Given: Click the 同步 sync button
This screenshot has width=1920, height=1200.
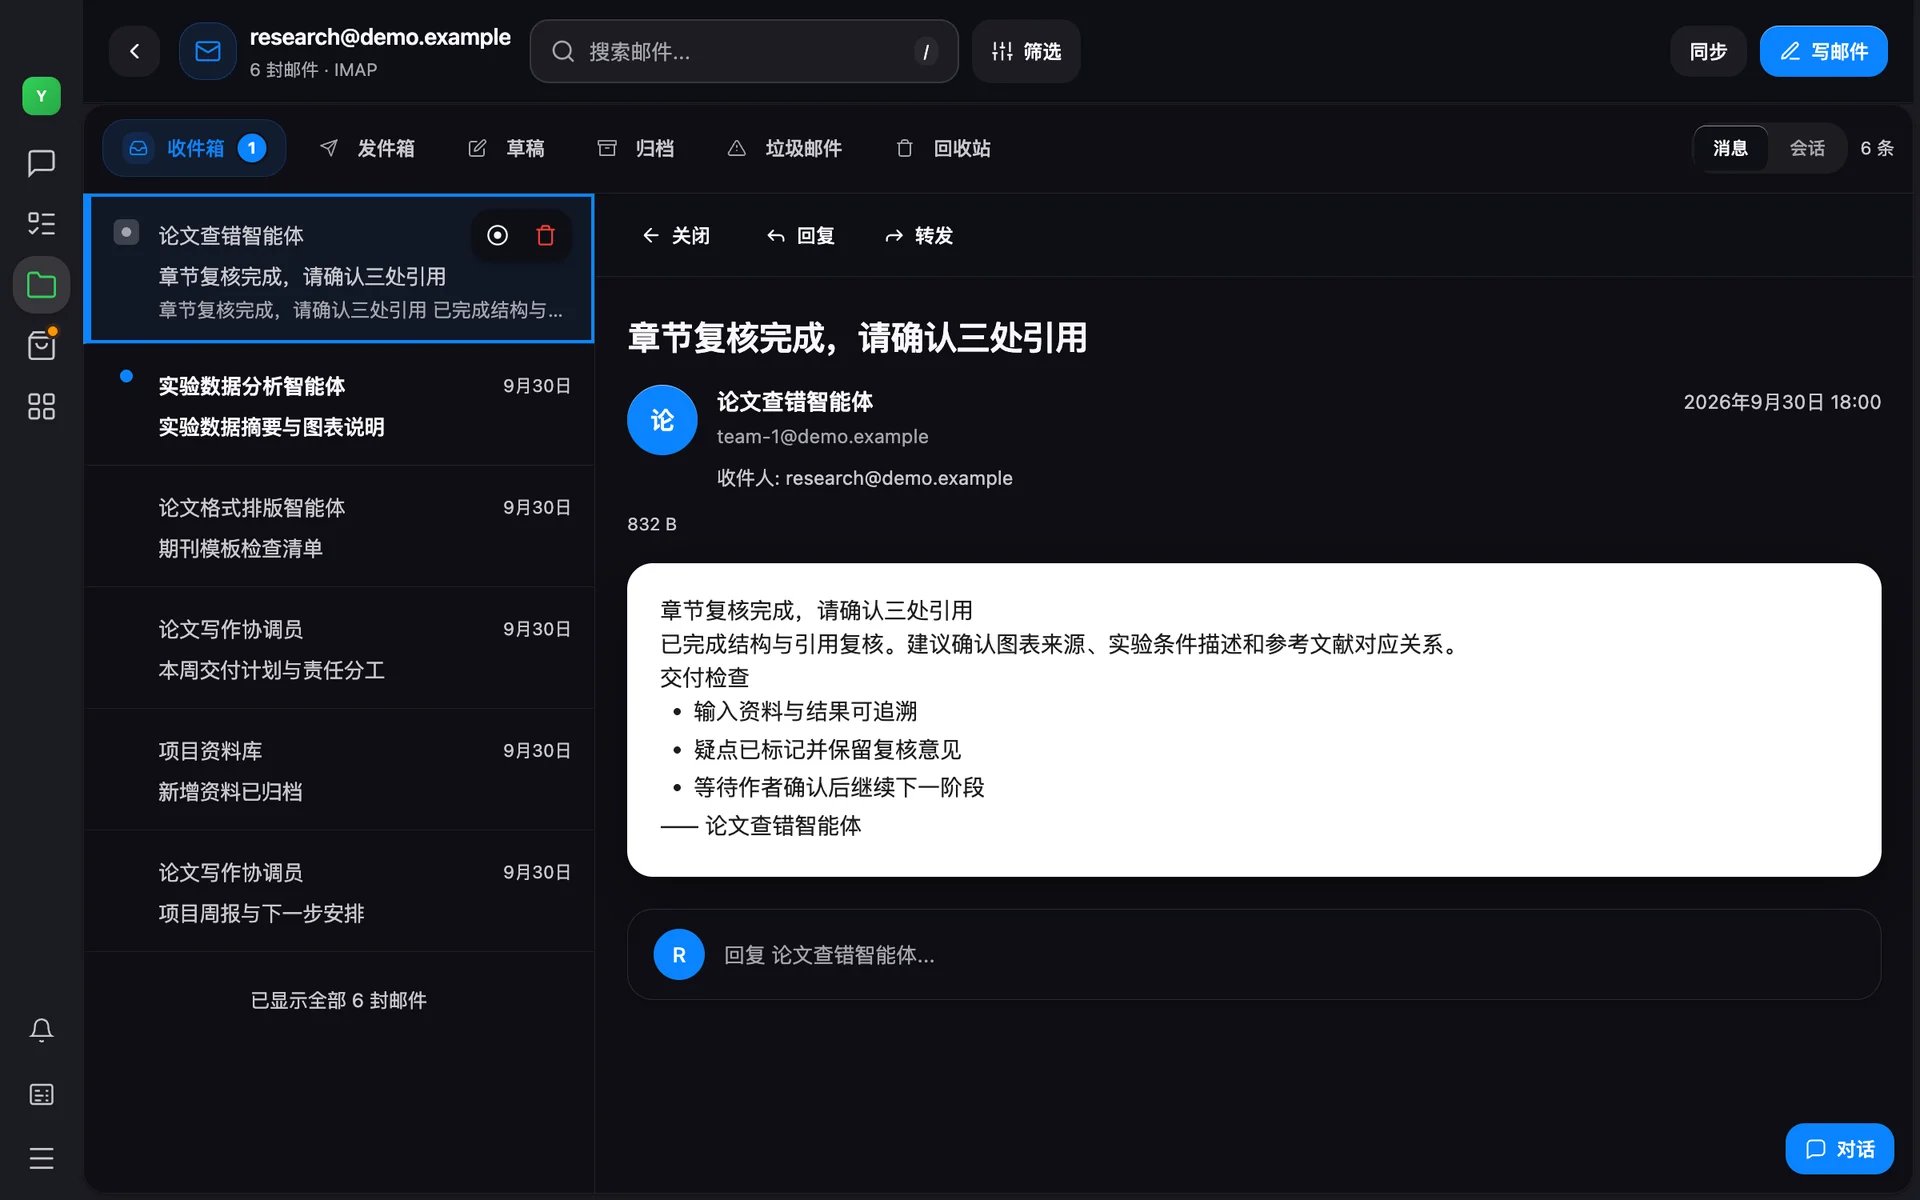Looking at the screenshot, I should 1708,51.
